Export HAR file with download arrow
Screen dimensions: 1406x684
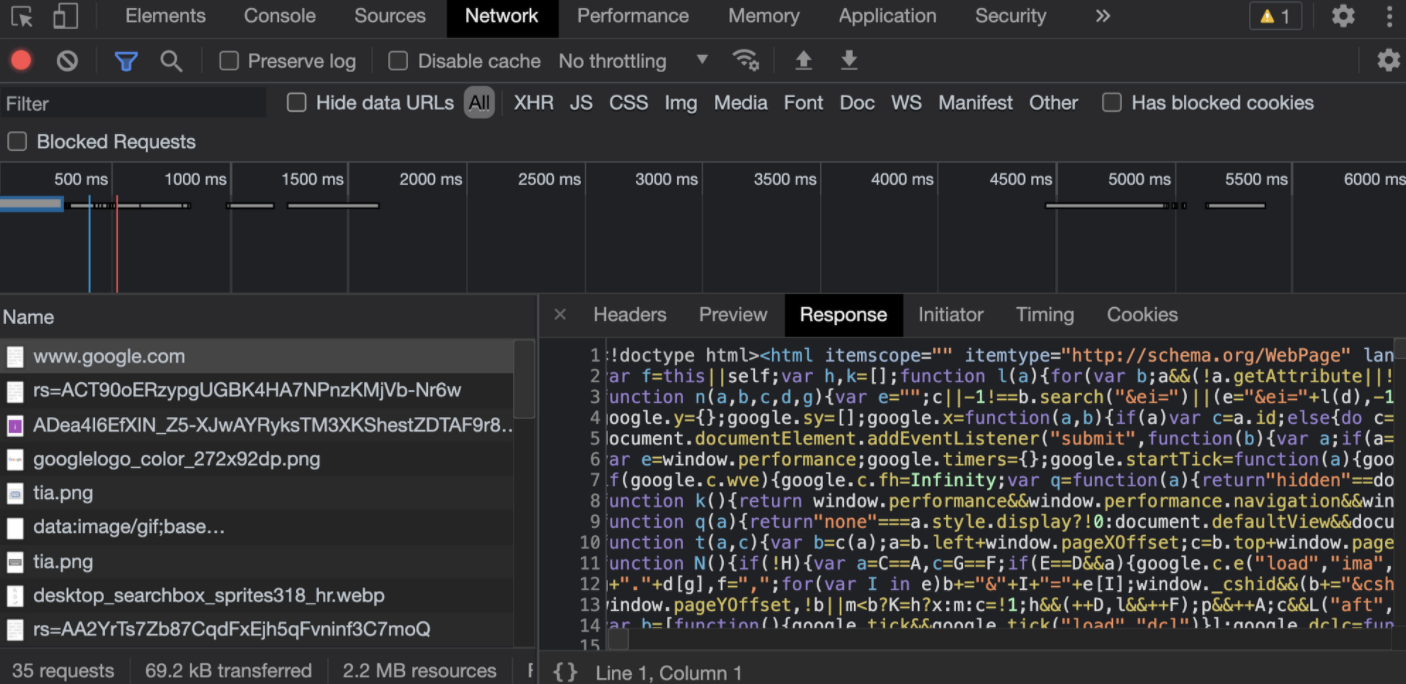[x=849, y=61]
